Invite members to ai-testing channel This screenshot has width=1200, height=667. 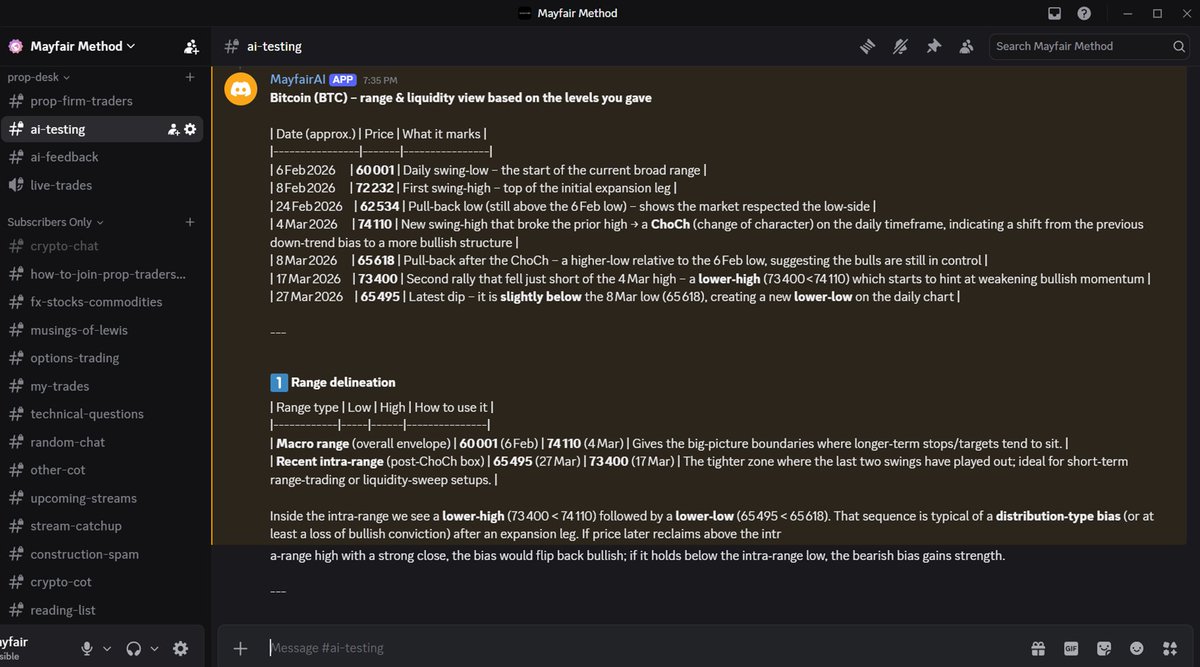173,129
